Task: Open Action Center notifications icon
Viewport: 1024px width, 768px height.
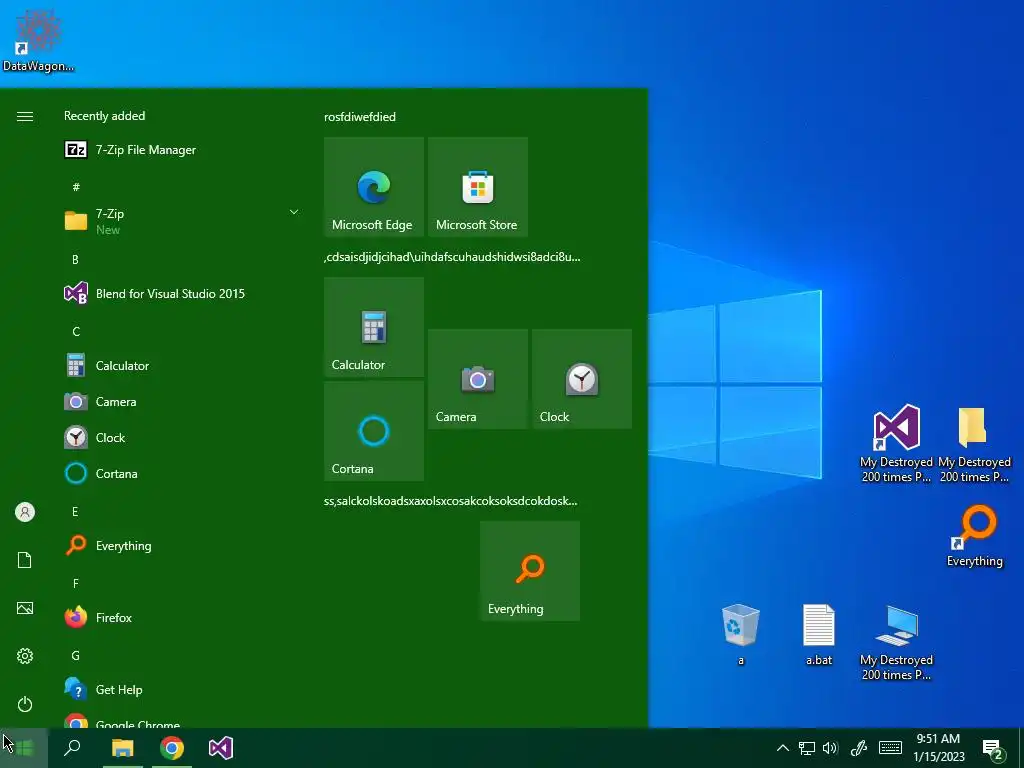Action: (994, 748)
